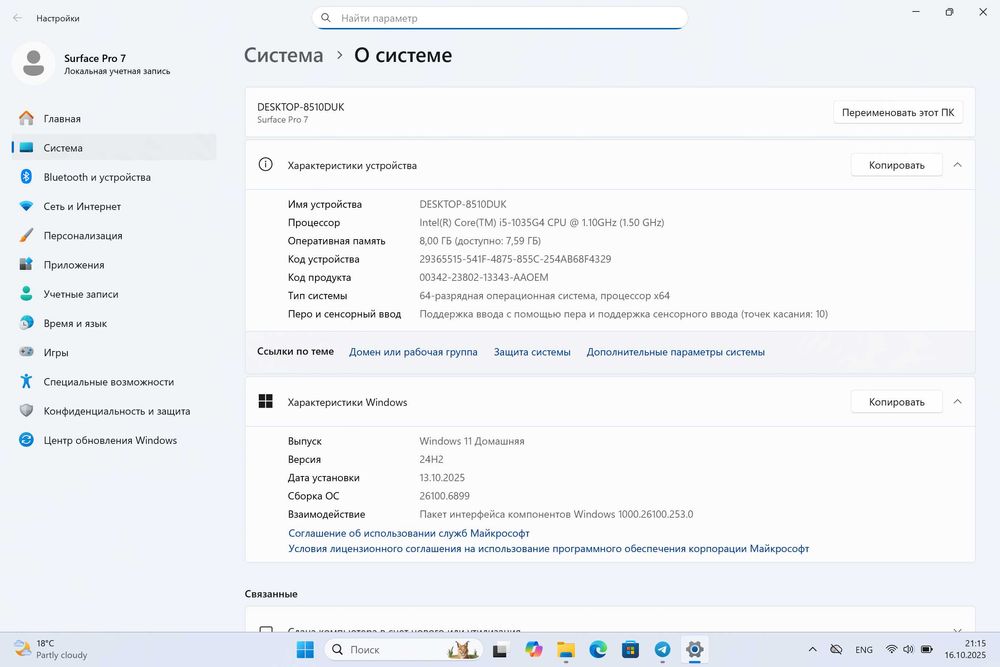Image resolution: width=1000 pixels, height=667 pixels.
Task: Open Telegram from the taskbar
Action: (663, 650)
